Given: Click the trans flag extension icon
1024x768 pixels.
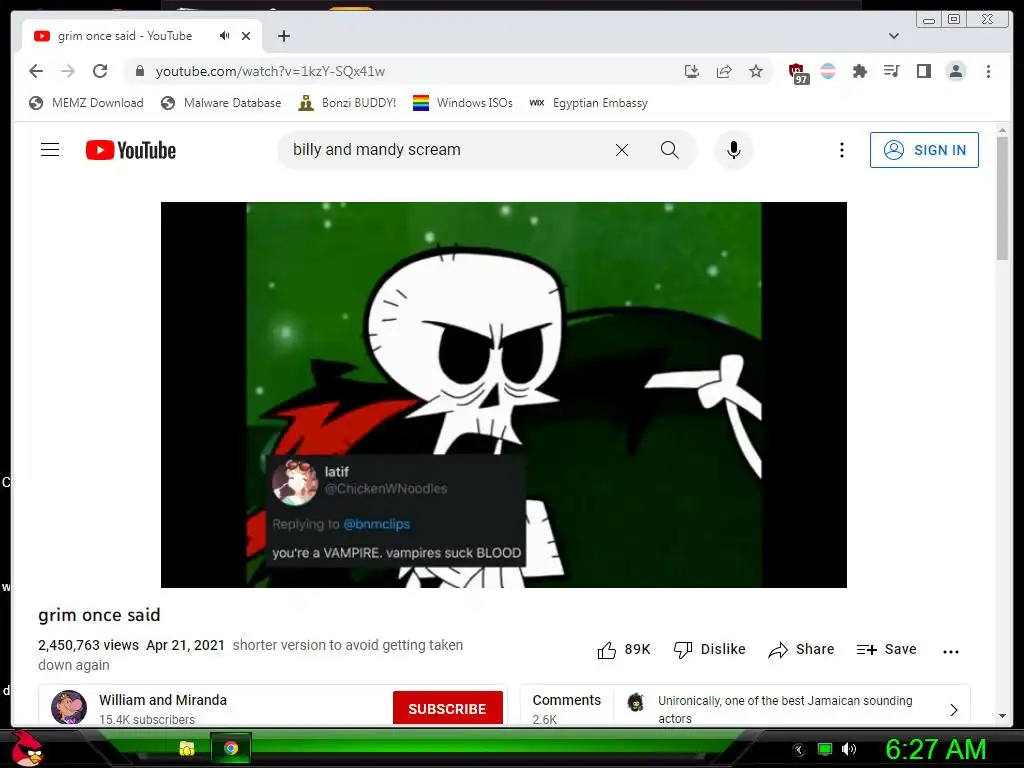Looking at the screenshot, I should point(827,71).
